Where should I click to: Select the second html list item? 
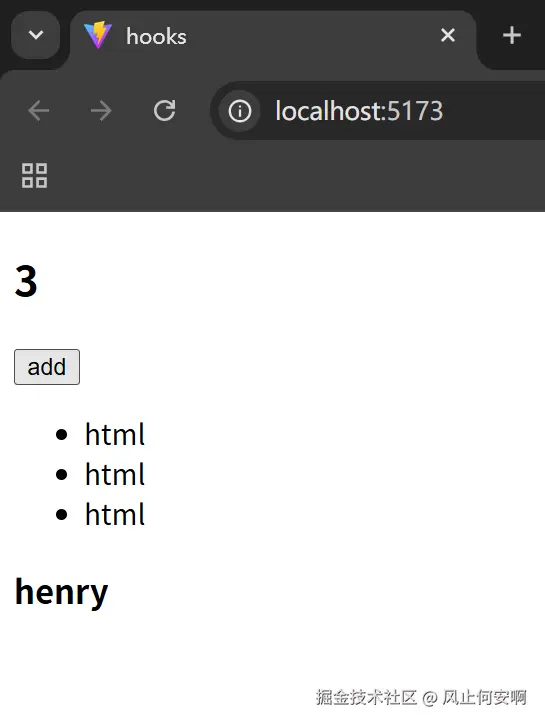115,474
